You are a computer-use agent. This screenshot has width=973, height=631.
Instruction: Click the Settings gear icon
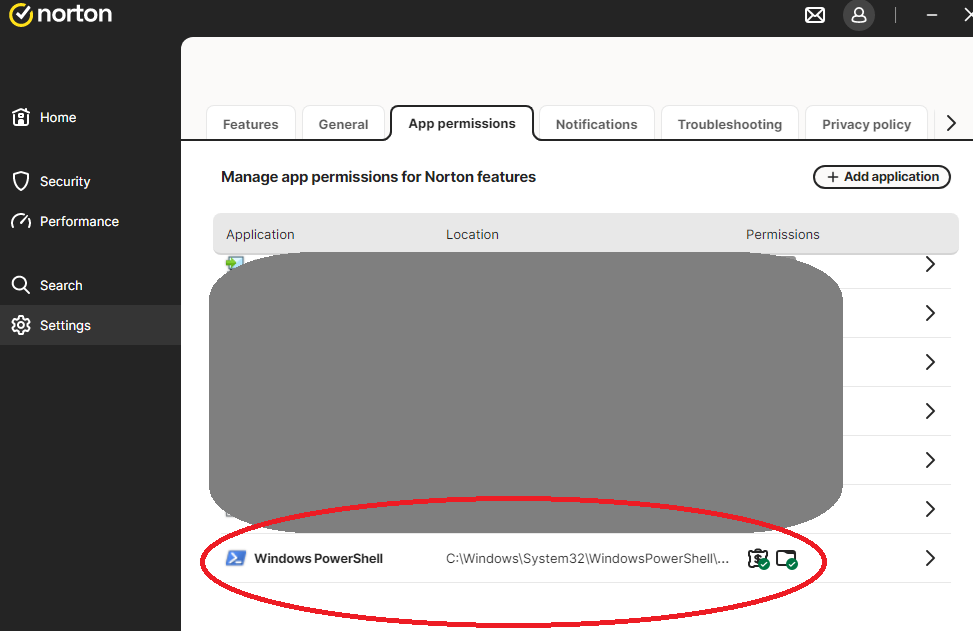(x=21, y=325)
